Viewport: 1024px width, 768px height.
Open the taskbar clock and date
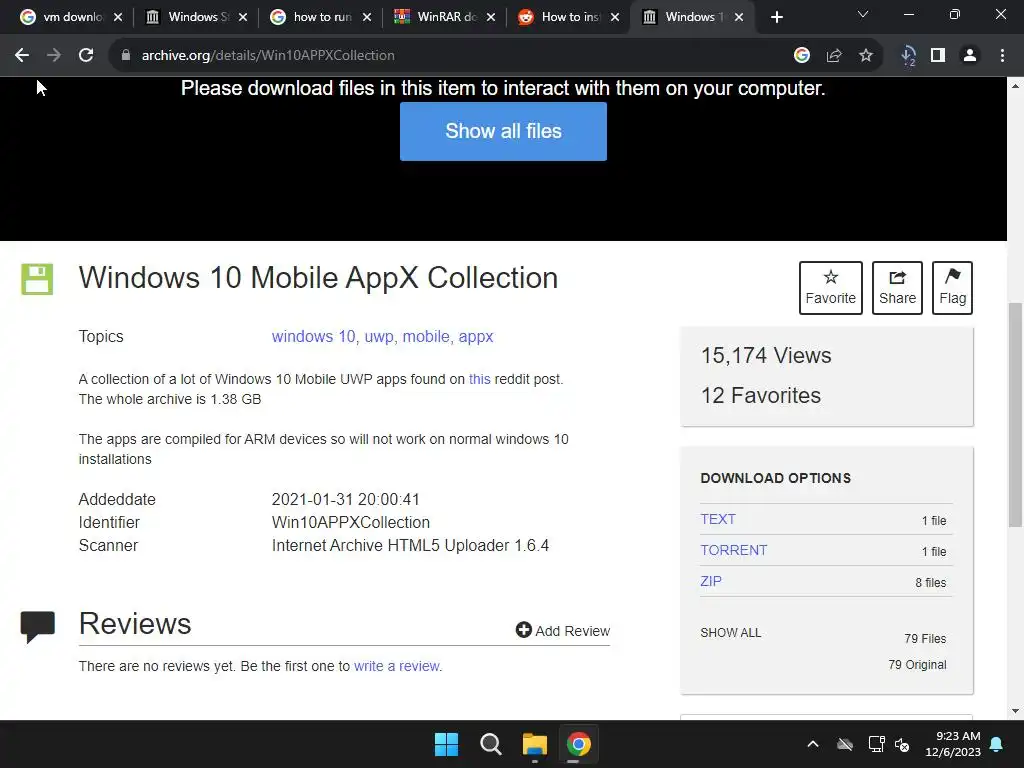(x=953, y=744)
